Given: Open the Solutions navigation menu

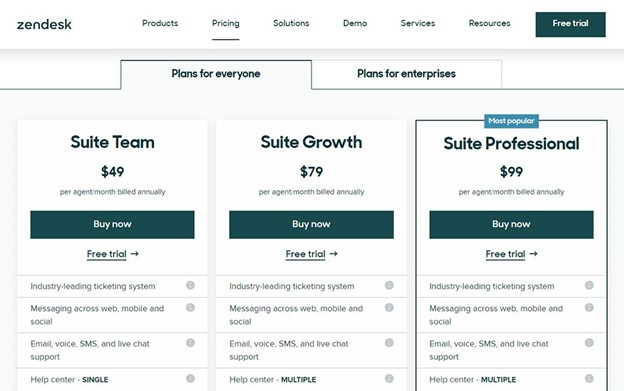Looking at the screenshot, I should click(x=291, y=23).
